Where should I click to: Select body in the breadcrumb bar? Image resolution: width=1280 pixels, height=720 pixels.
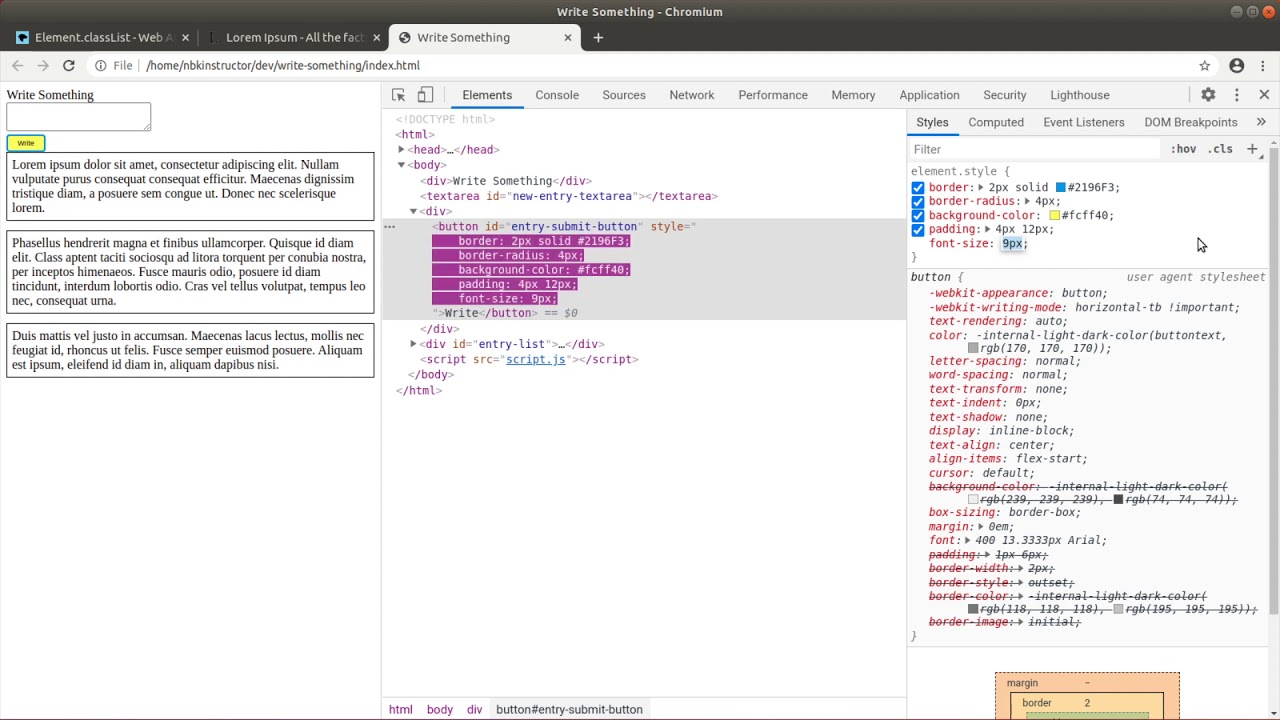click(x=440, y=709)
